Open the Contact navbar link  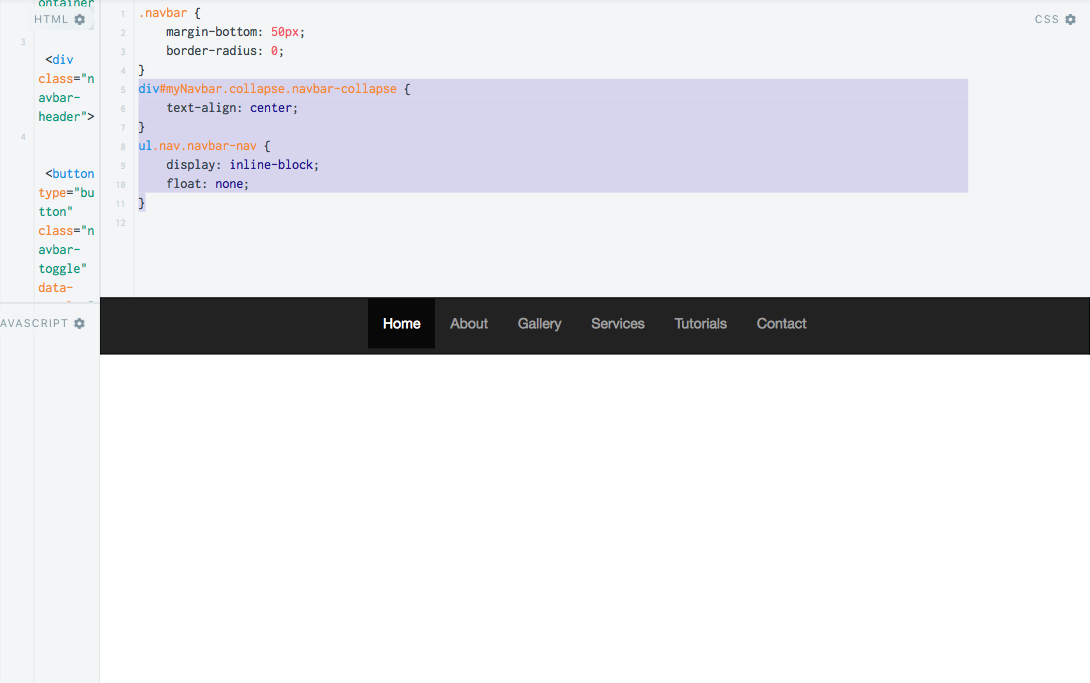click(781, 324)
